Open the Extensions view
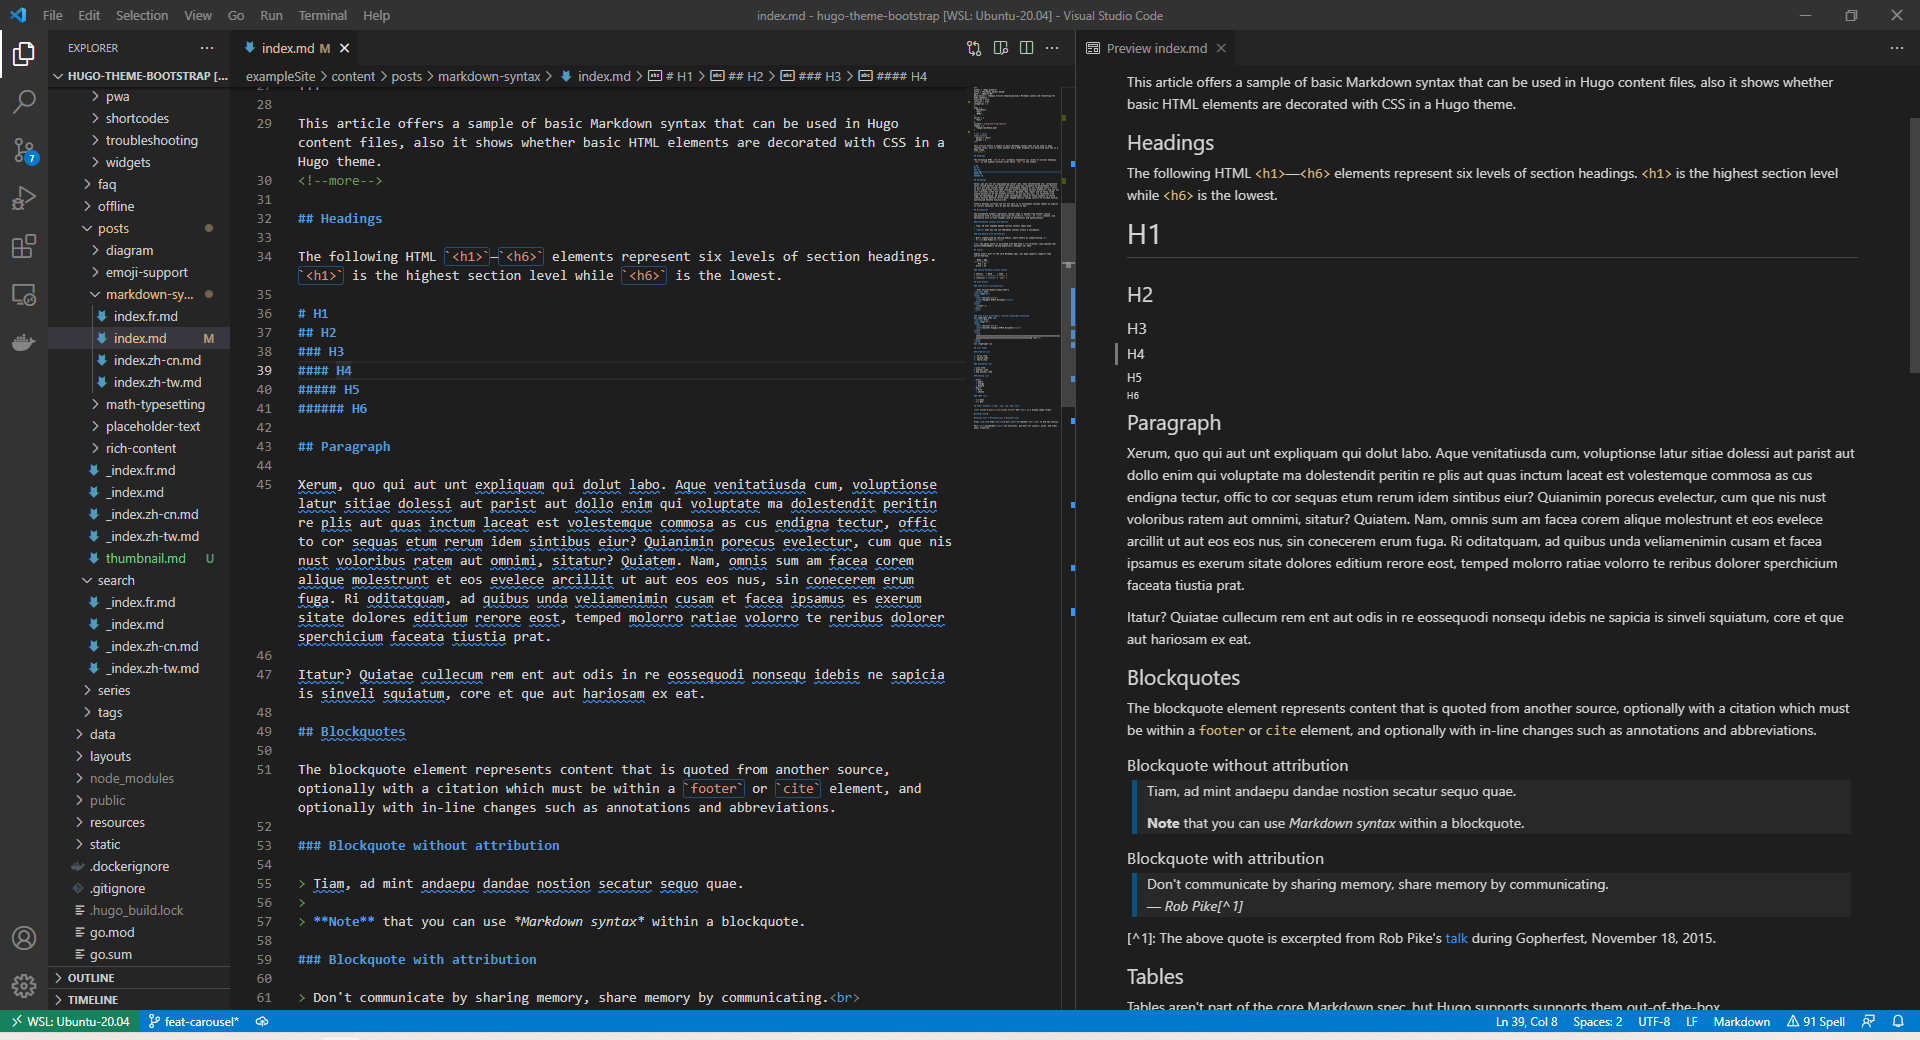 pos(24,247)
